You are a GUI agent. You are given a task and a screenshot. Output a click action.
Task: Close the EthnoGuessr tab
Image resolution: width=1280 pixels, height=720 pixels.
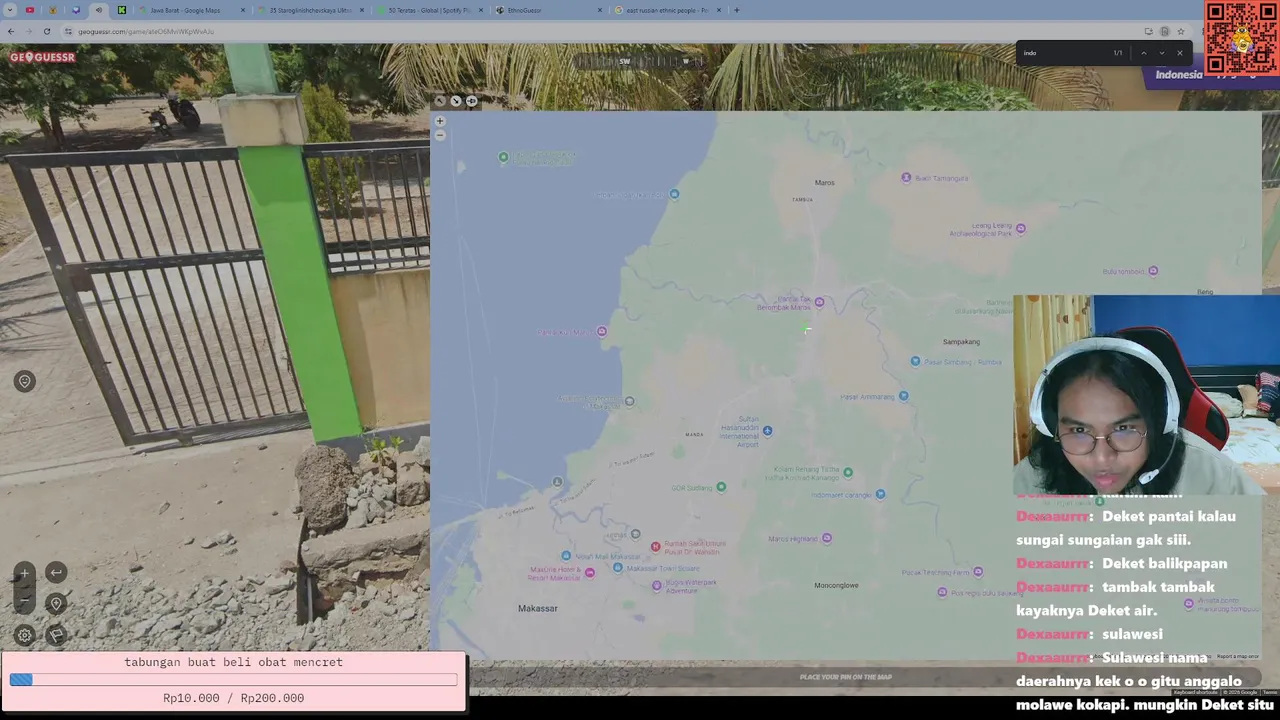point(600,10)
